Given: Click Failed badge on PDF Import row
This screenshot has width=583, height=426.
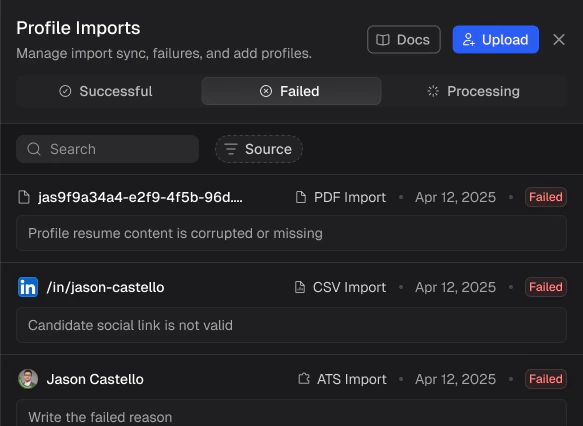Looking at the screenshot, I should [x=545, y=197].
